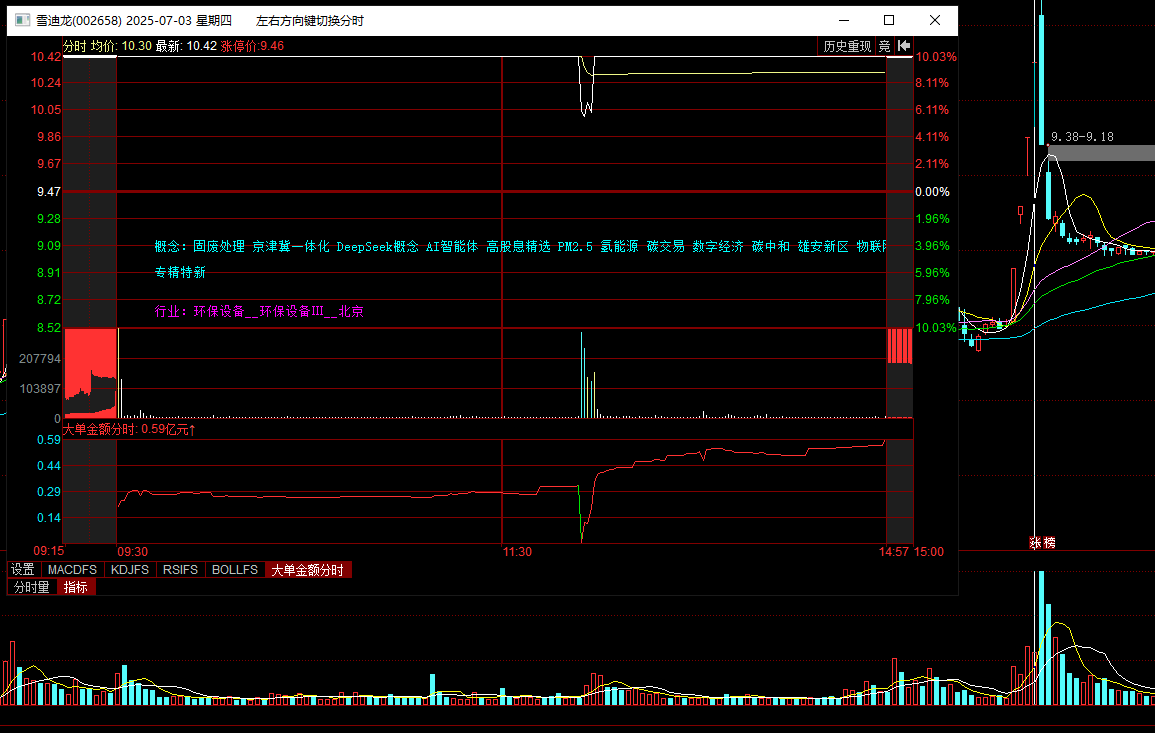Click the 专精特新 concept label
Screen dimensions: 1155x733
coord(180,273)
